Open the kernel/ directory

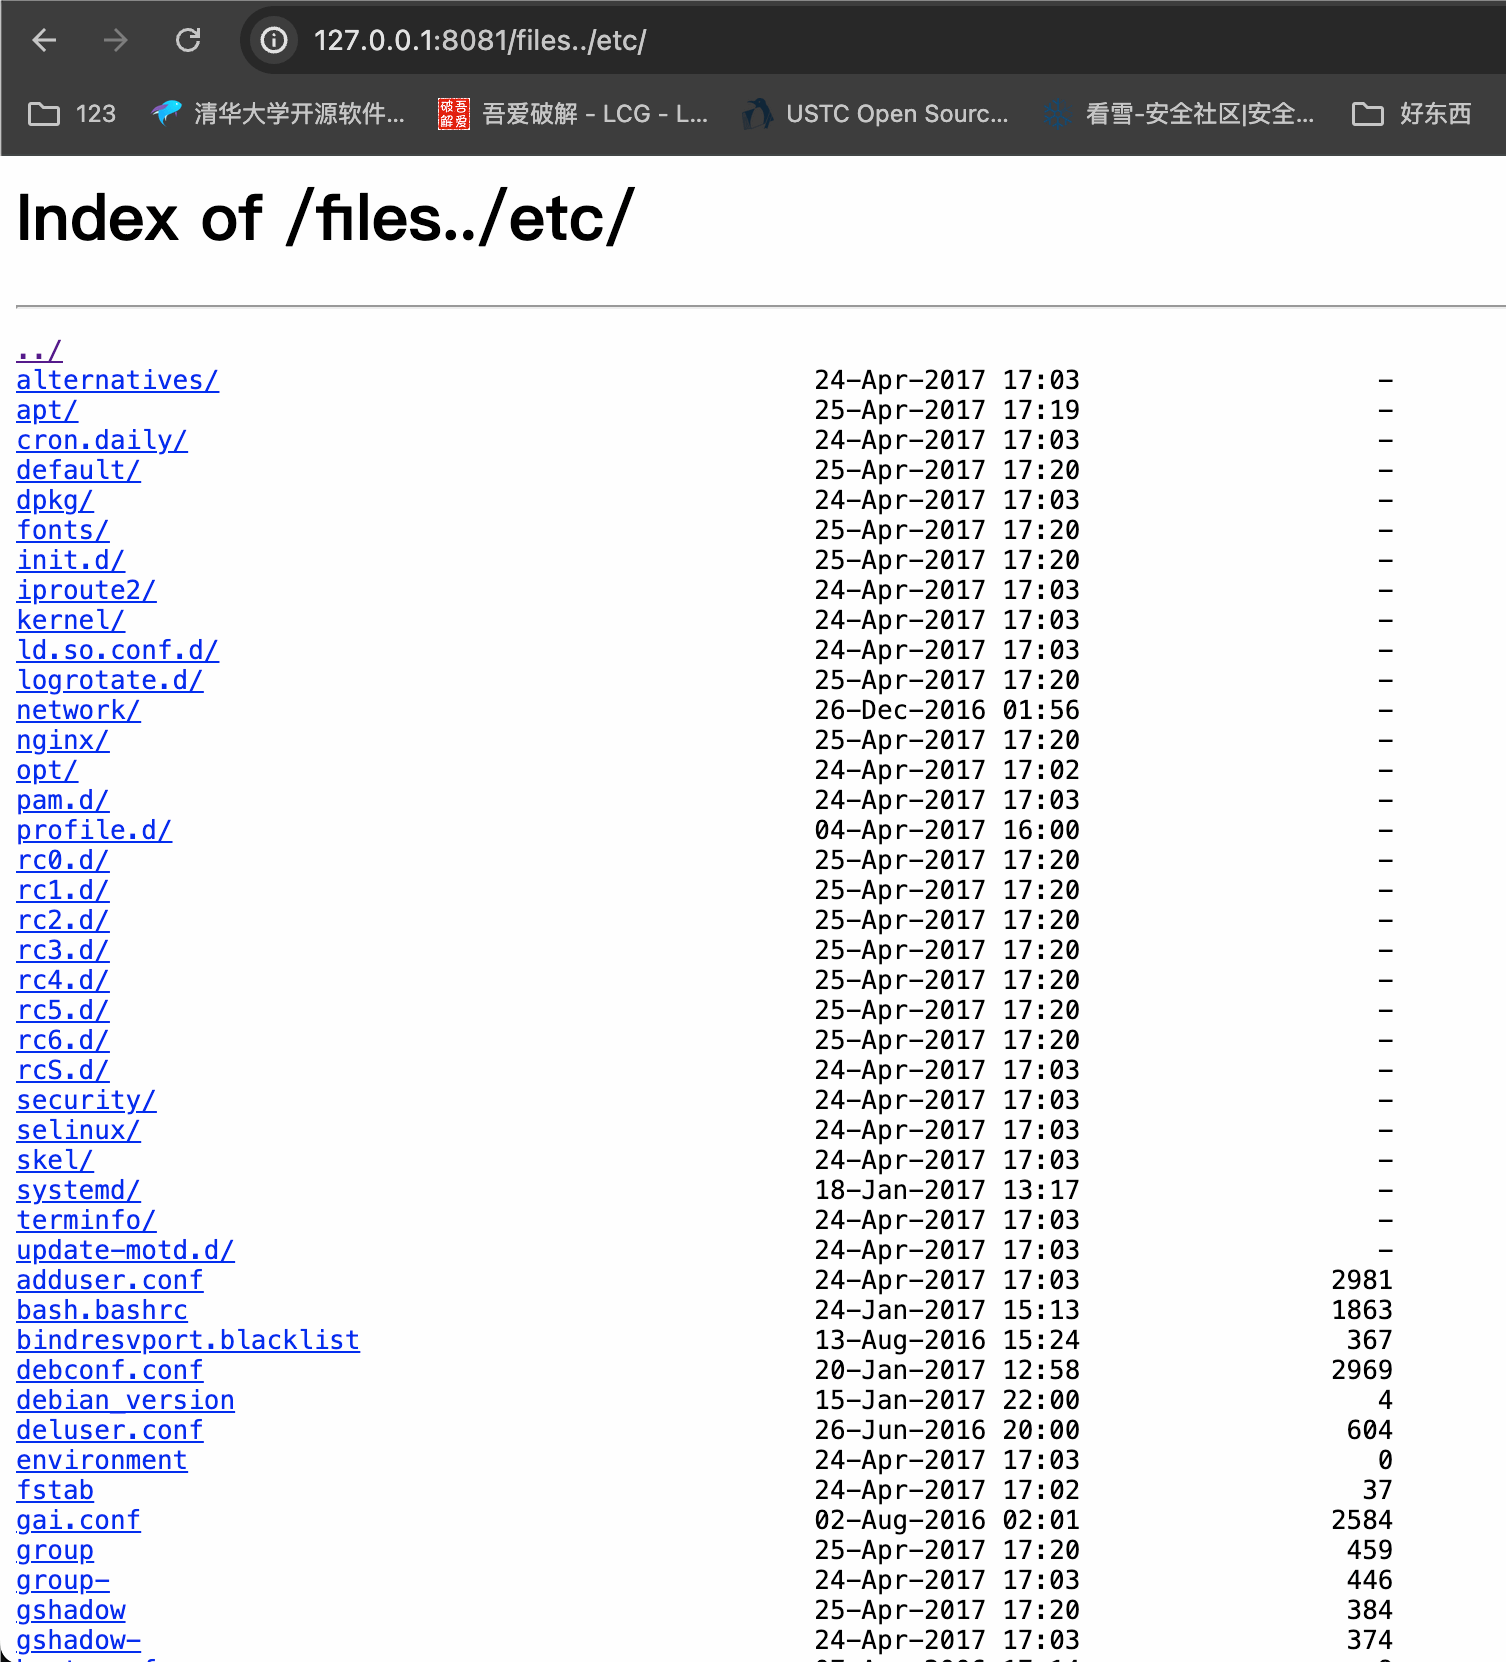click(70, 620)
